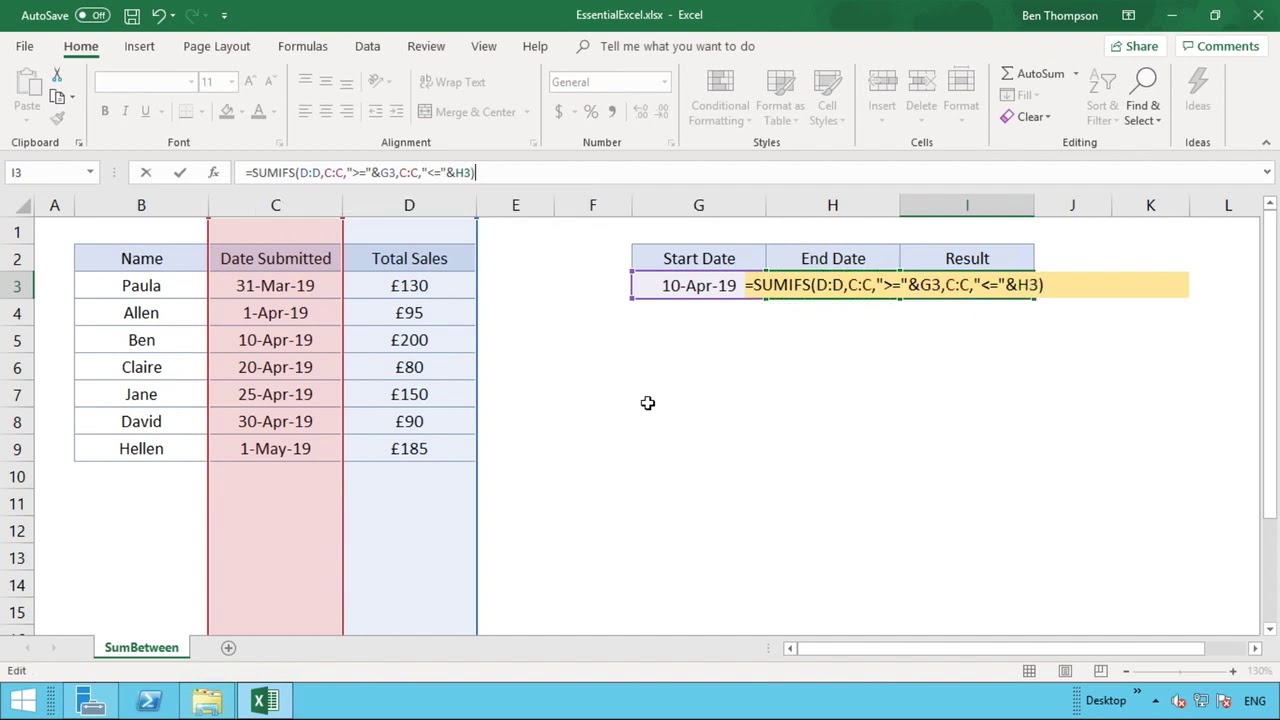
Task: Toggle Italic formatting
Action: [x=125, y=111]
